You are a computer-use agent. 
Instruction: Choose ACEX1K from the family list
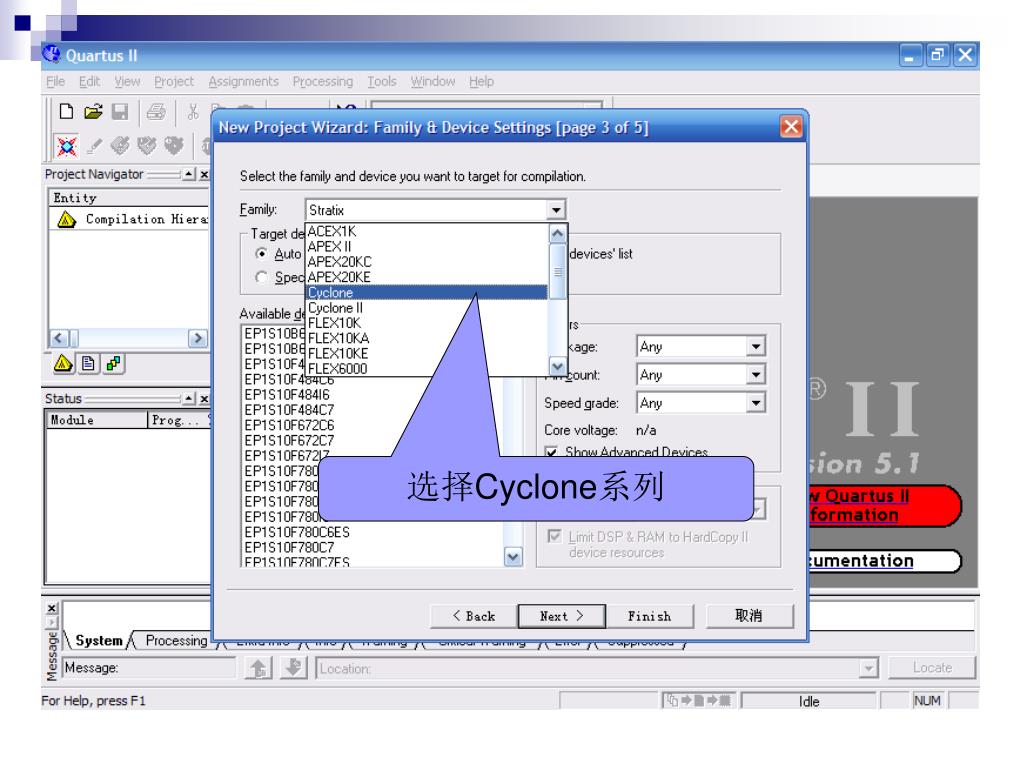(x=426, y=231)
